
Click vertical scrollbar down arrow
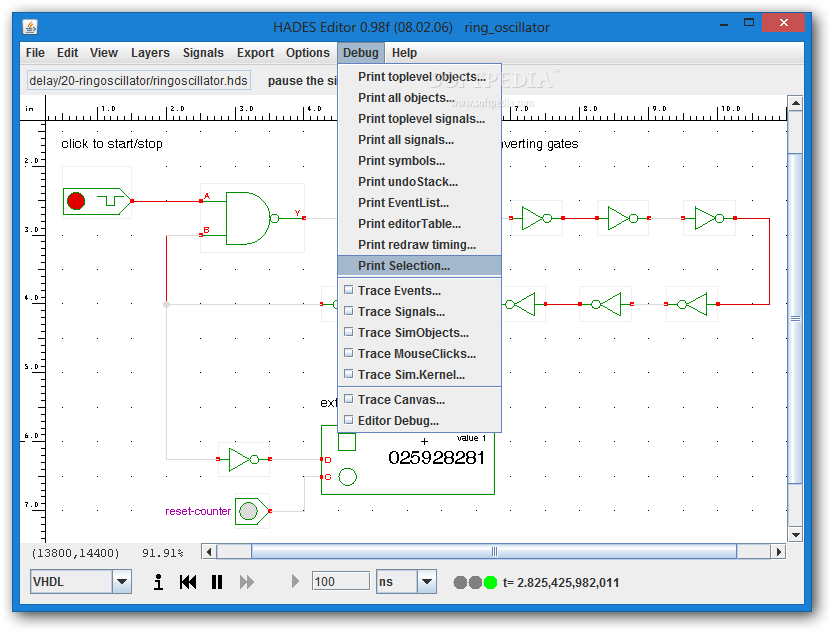(x=795, y=535)
